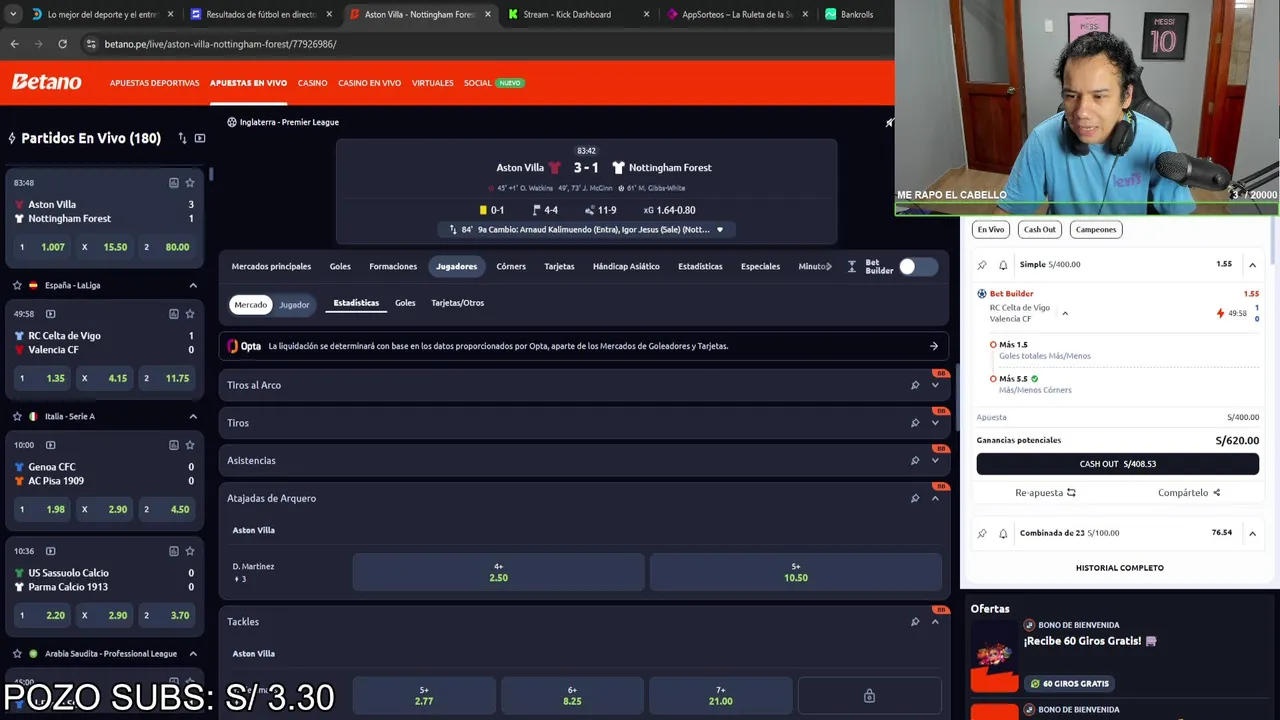Open the Virtuales menu item
Image resolution: width=1280 pixels, height=720 pixels.
click(432, 83)
